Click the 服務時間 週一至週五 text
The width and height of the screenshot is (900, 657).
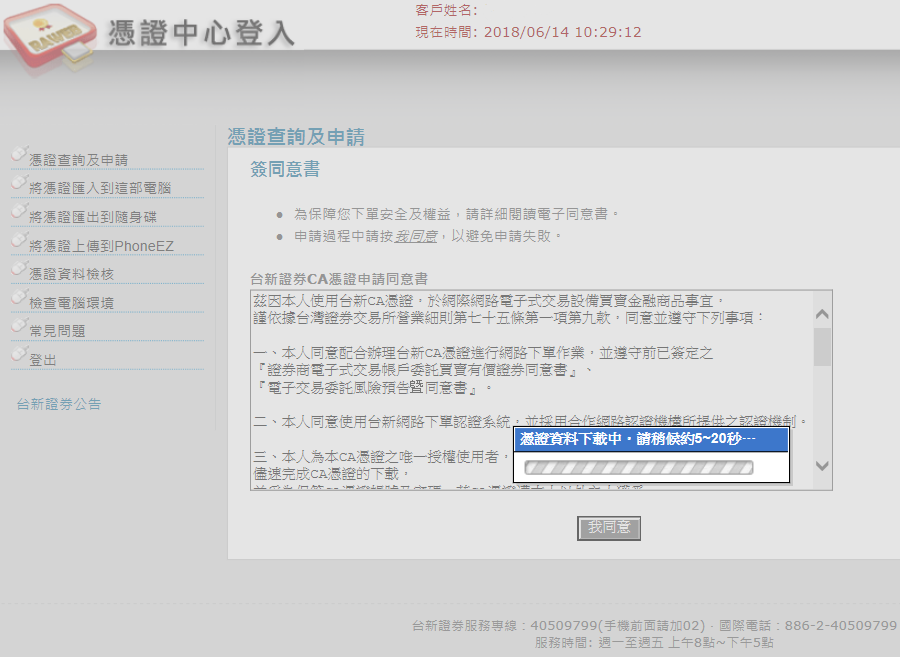coord(654,643)
